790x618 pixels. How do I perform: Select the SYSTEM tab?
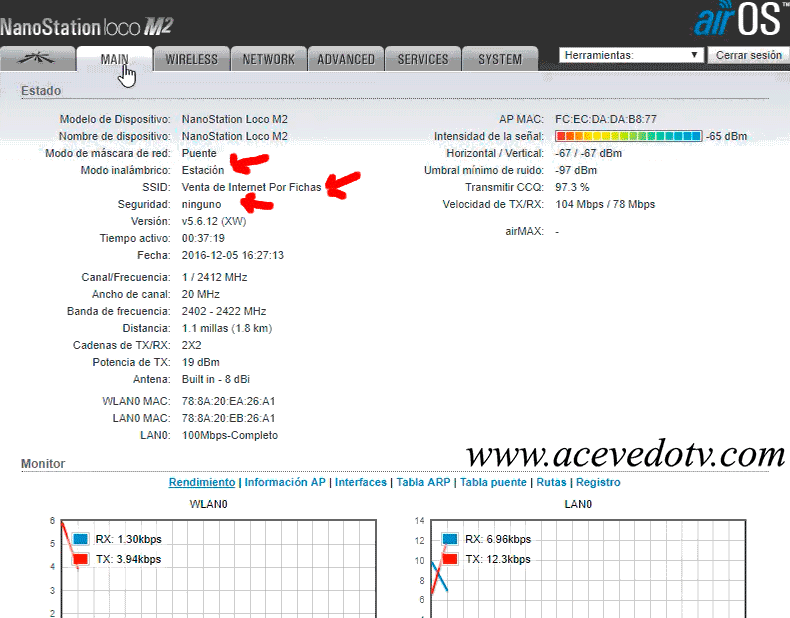click(x=500, y=59)
